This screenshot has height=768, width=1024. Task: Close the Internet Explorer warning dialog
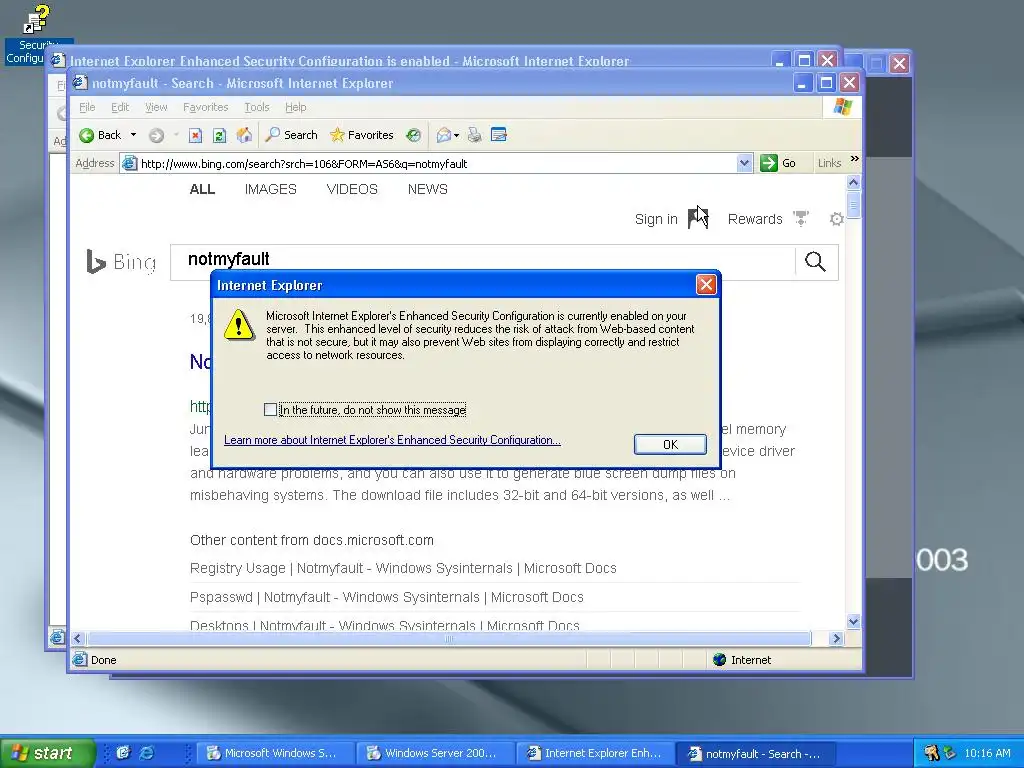(706, 285)
